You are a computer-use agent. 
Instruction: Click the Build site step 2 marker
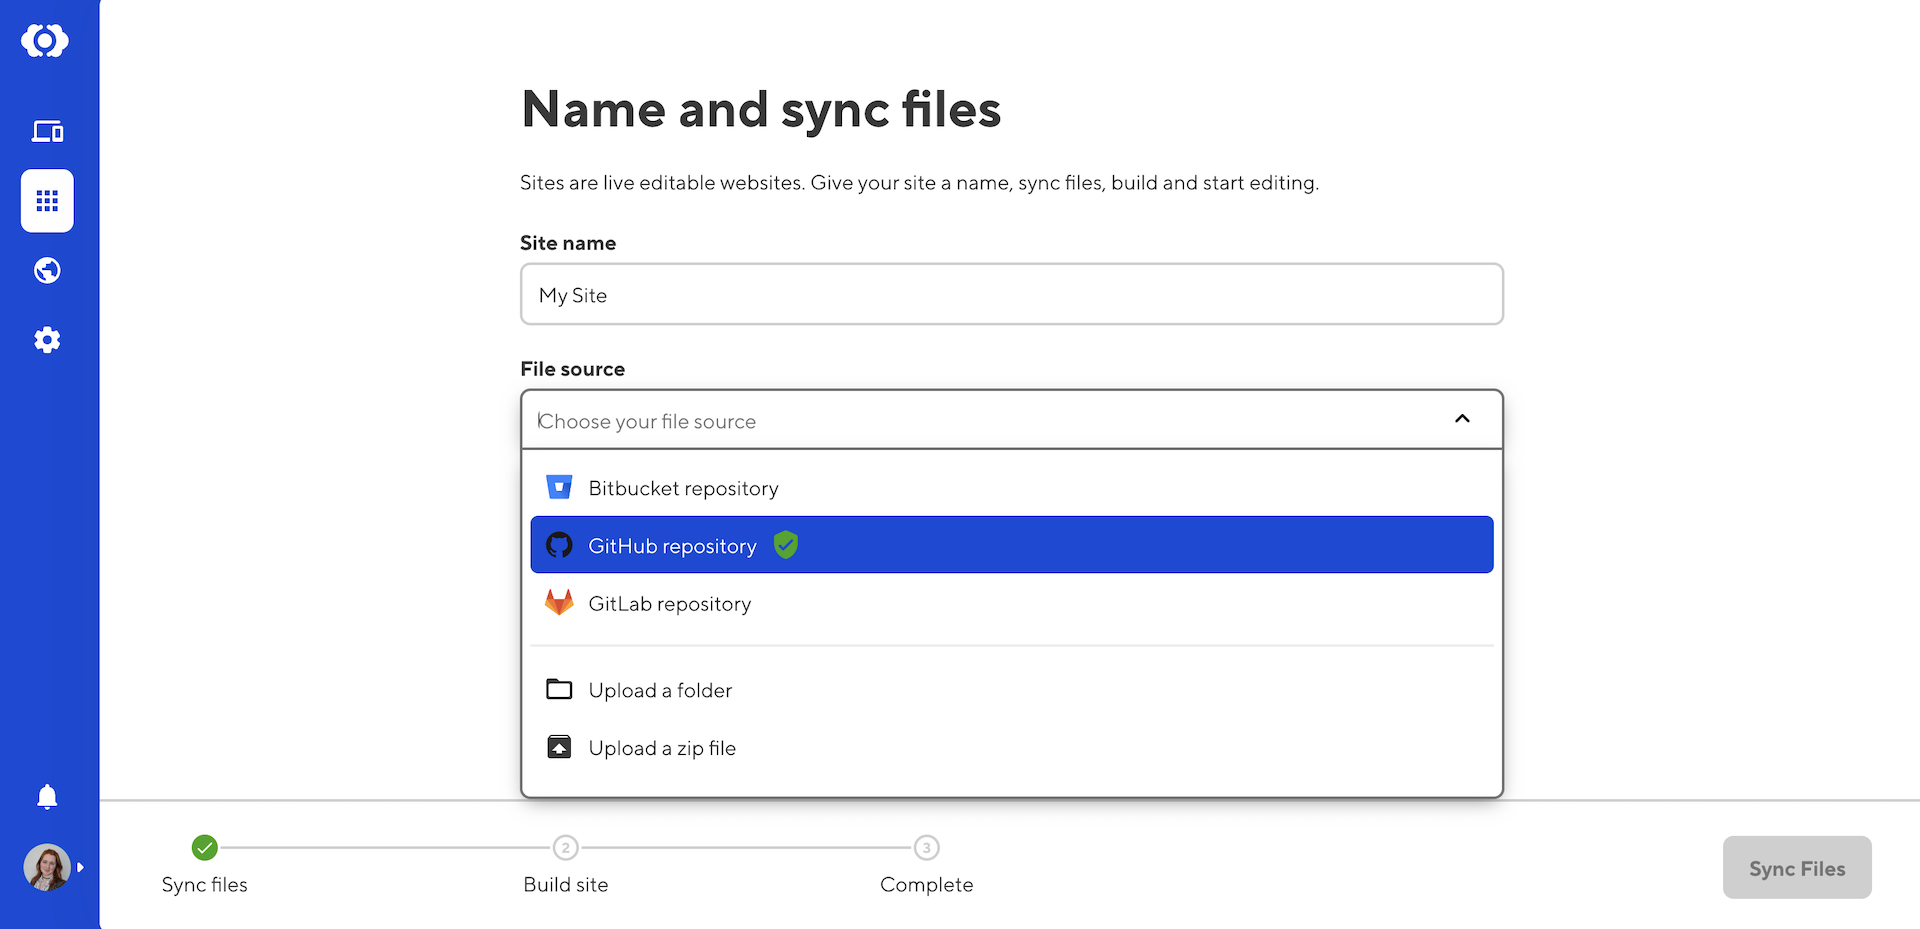click(x=566, y=848)
